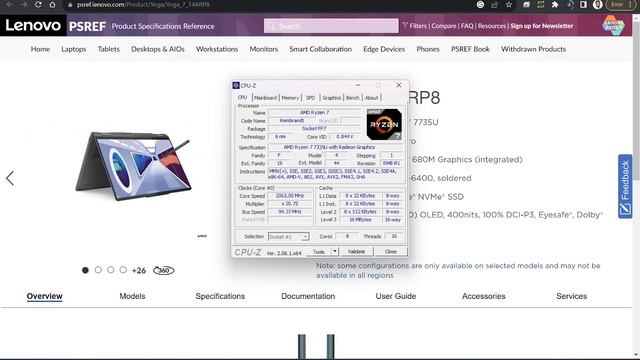The image size is (640, 360).
Task: Click the search magnifier icon
Action: point(270,26)
